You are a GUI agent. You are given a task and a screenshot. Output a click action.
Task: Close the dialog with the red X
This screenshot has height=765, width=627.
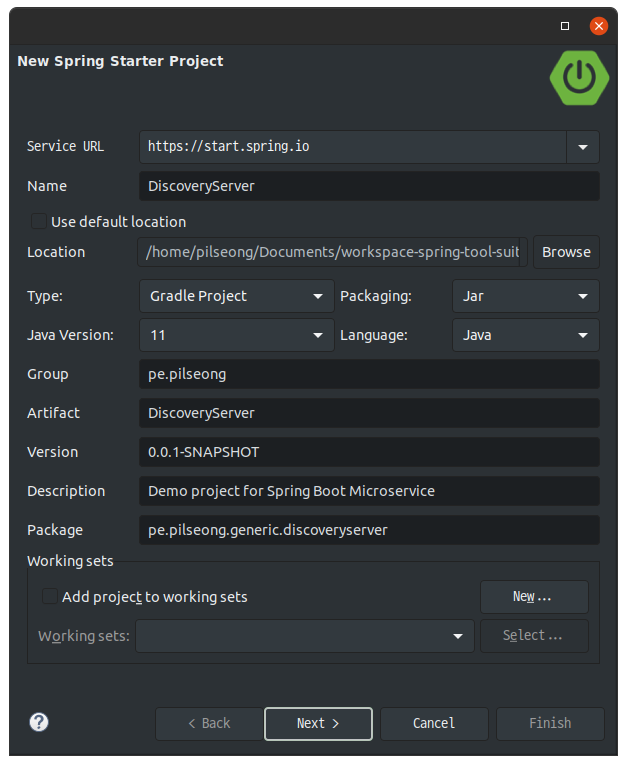(x=598, y=26)
